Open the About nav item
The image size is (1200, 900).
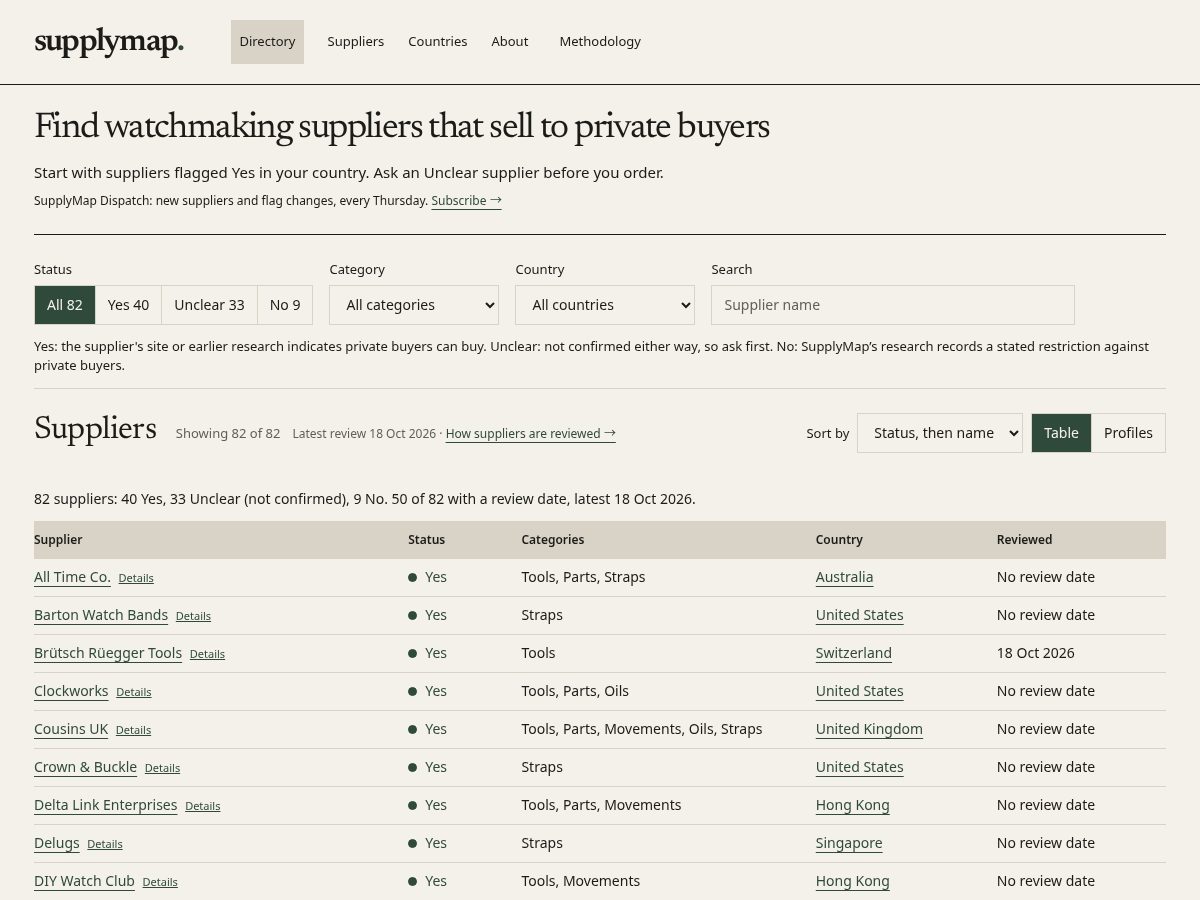tap(510, 42)
